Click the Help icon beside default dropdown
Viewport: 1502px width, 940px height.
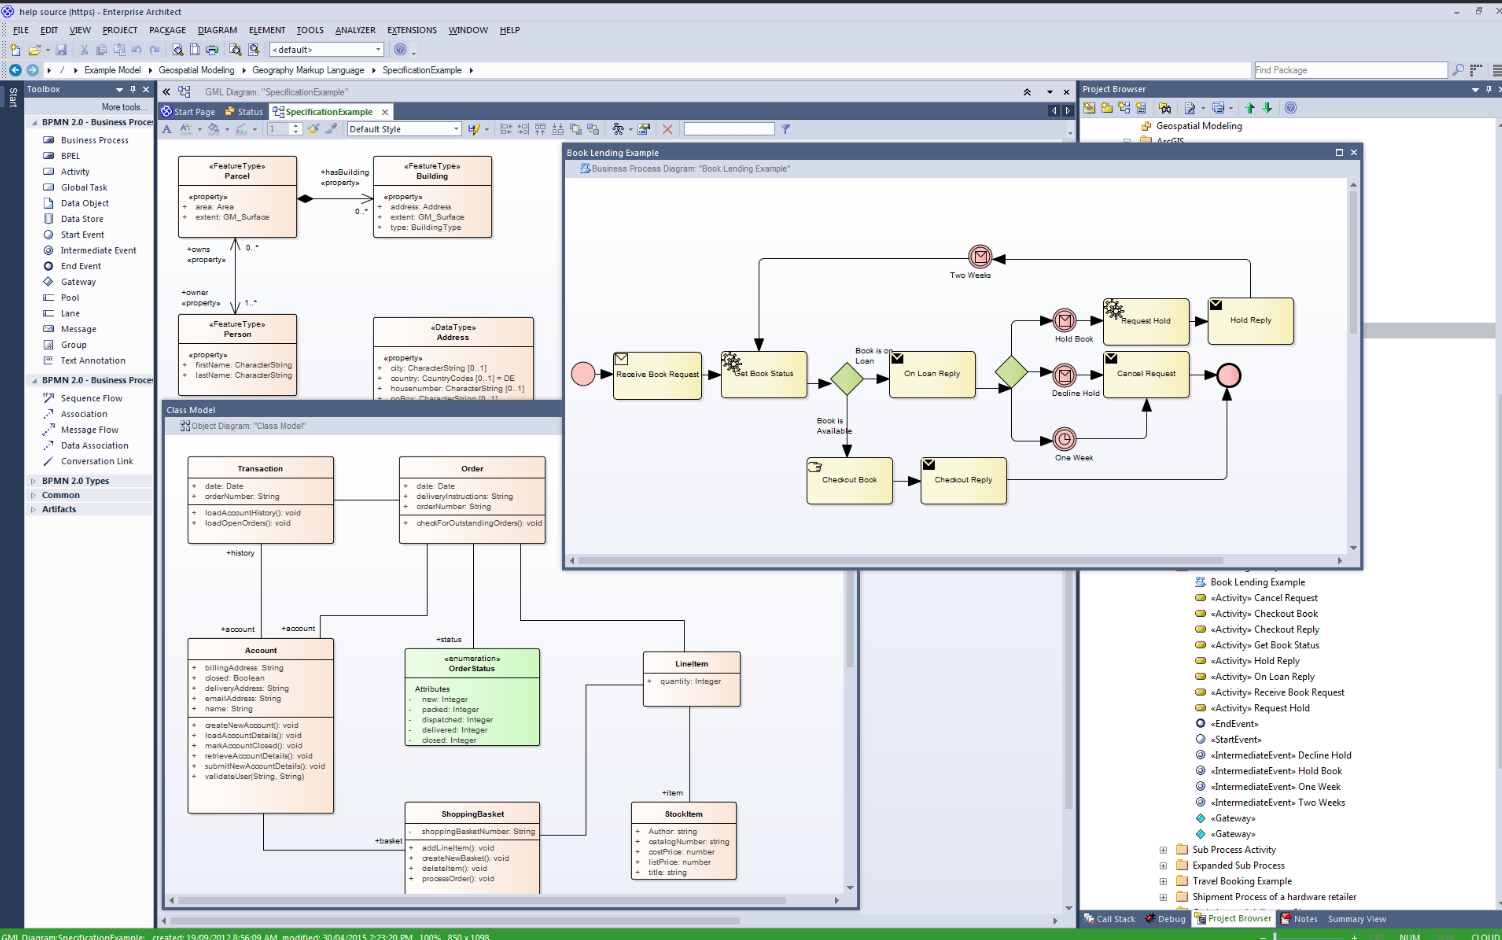click(x=400, y=49)
